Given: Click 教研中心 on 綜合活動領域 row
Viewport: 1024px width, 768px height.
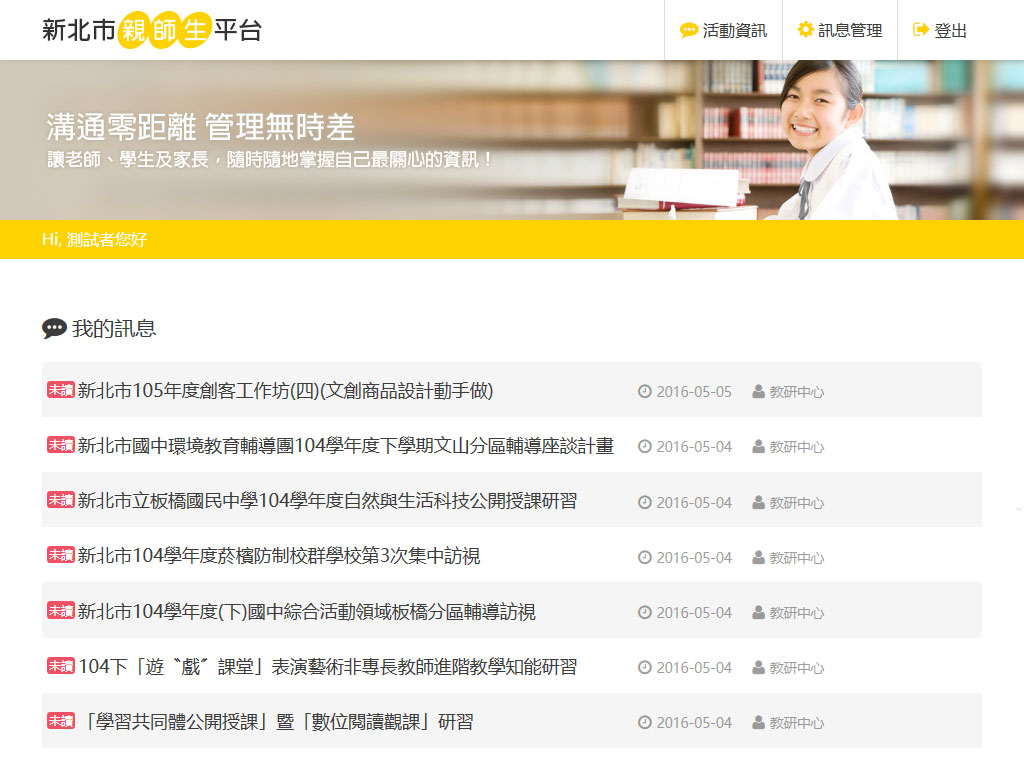Looking at the screenshot, I should 797,613.
